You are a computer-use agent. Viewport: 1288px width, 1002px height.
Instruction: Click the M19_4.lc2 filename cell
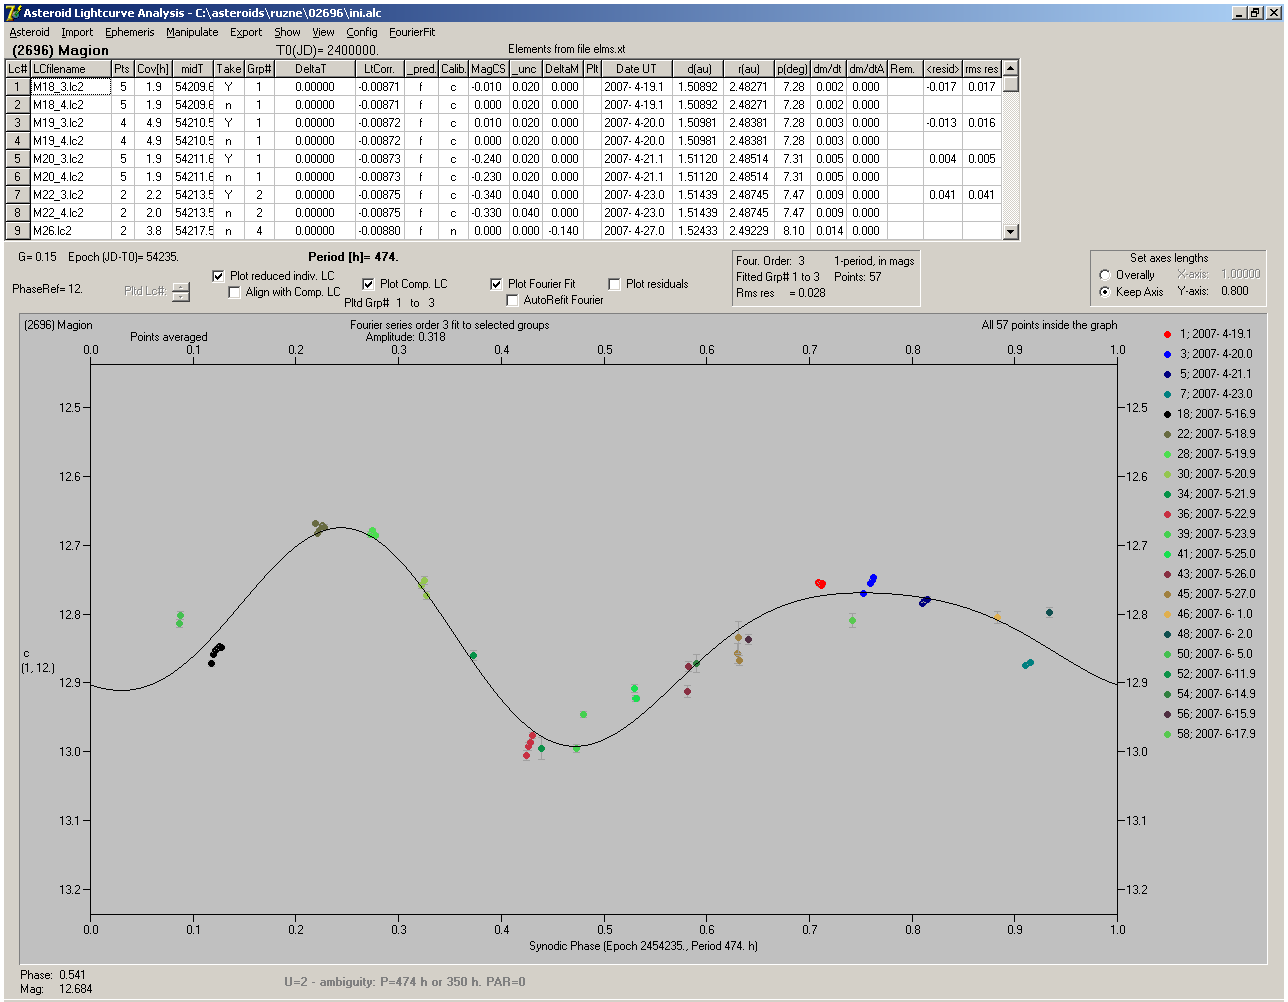(71, 141)
